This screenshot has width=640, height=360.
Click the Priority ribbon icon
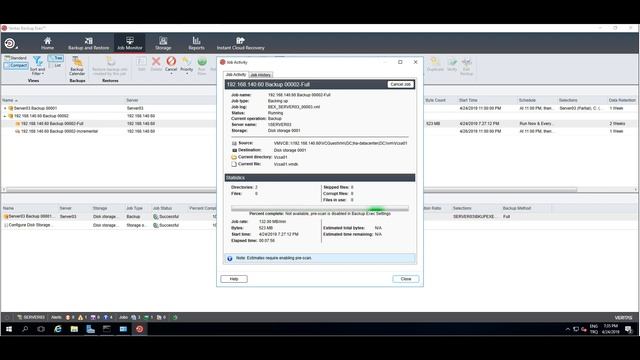point(186,61)
